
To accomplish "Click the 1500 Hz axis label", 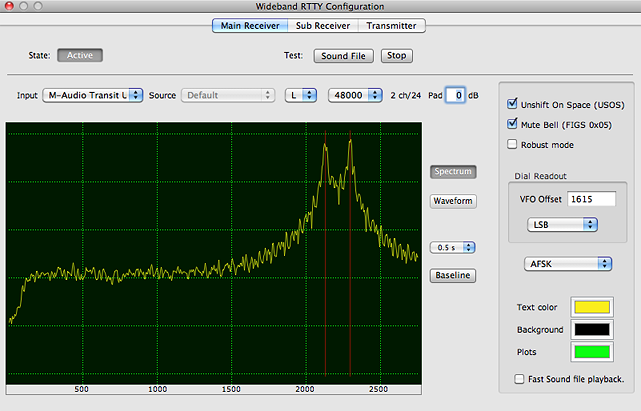I will 231,389.
